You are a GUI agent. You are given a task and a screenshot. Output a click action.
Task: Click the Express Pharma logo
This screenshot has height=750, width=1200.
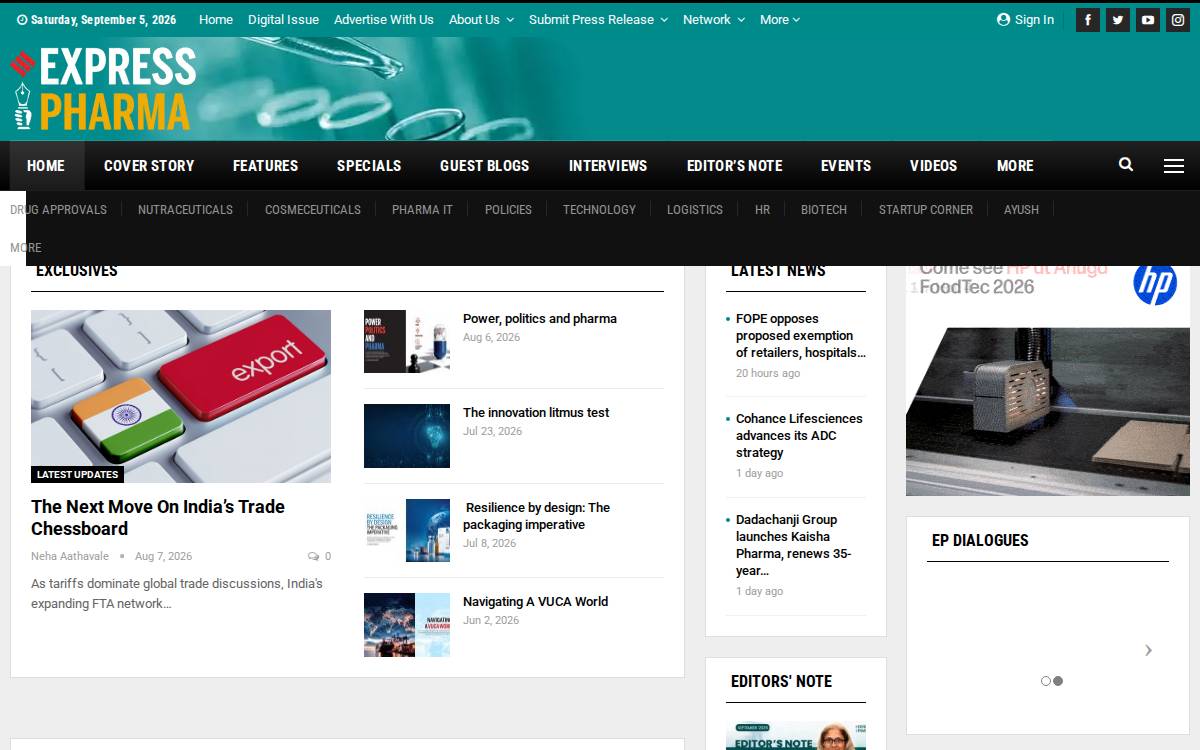pos(103,89)
